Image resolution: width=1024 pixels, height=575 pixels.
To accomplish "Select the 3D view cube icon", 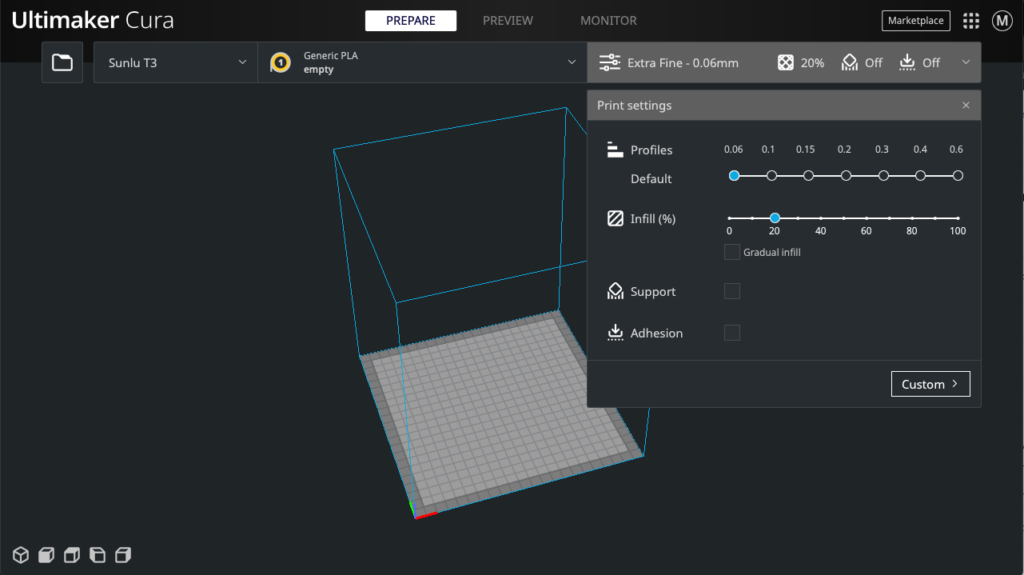I will (21, 555).
